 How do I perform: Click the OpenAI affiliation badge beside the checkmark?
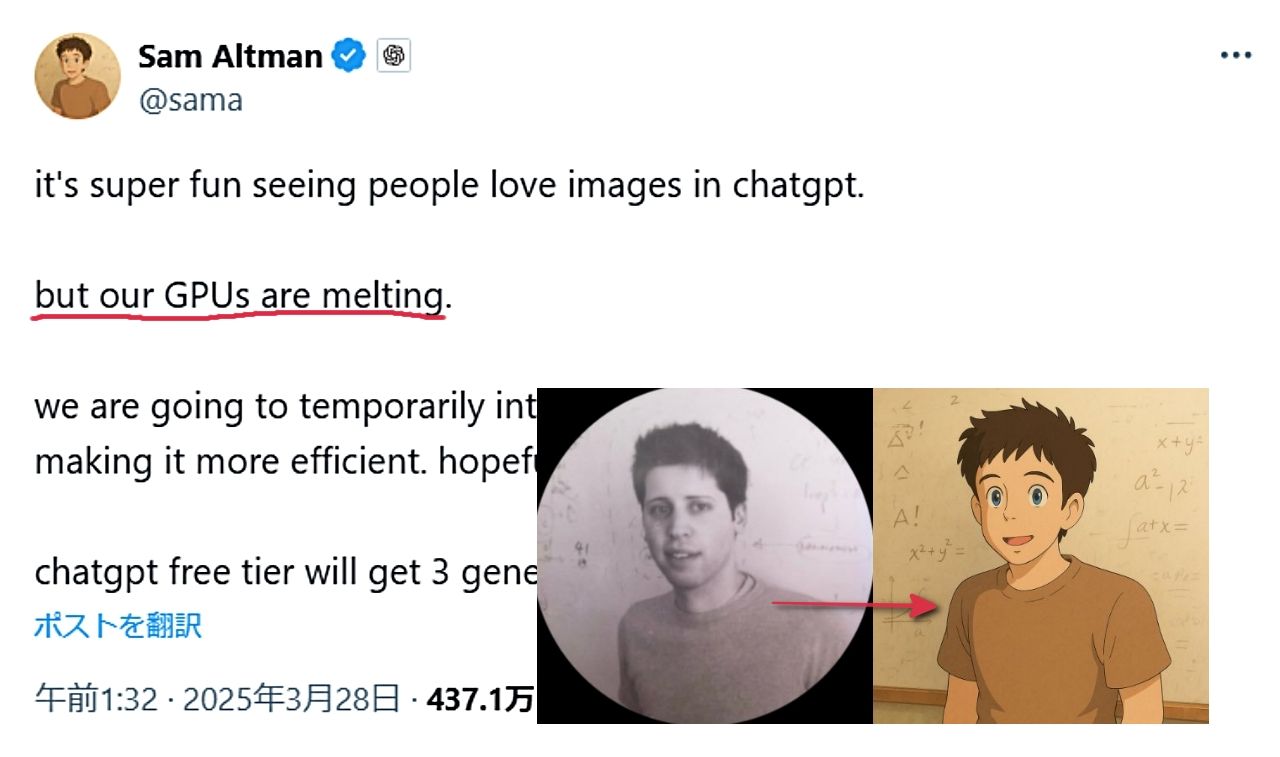(x=391, y=56)
